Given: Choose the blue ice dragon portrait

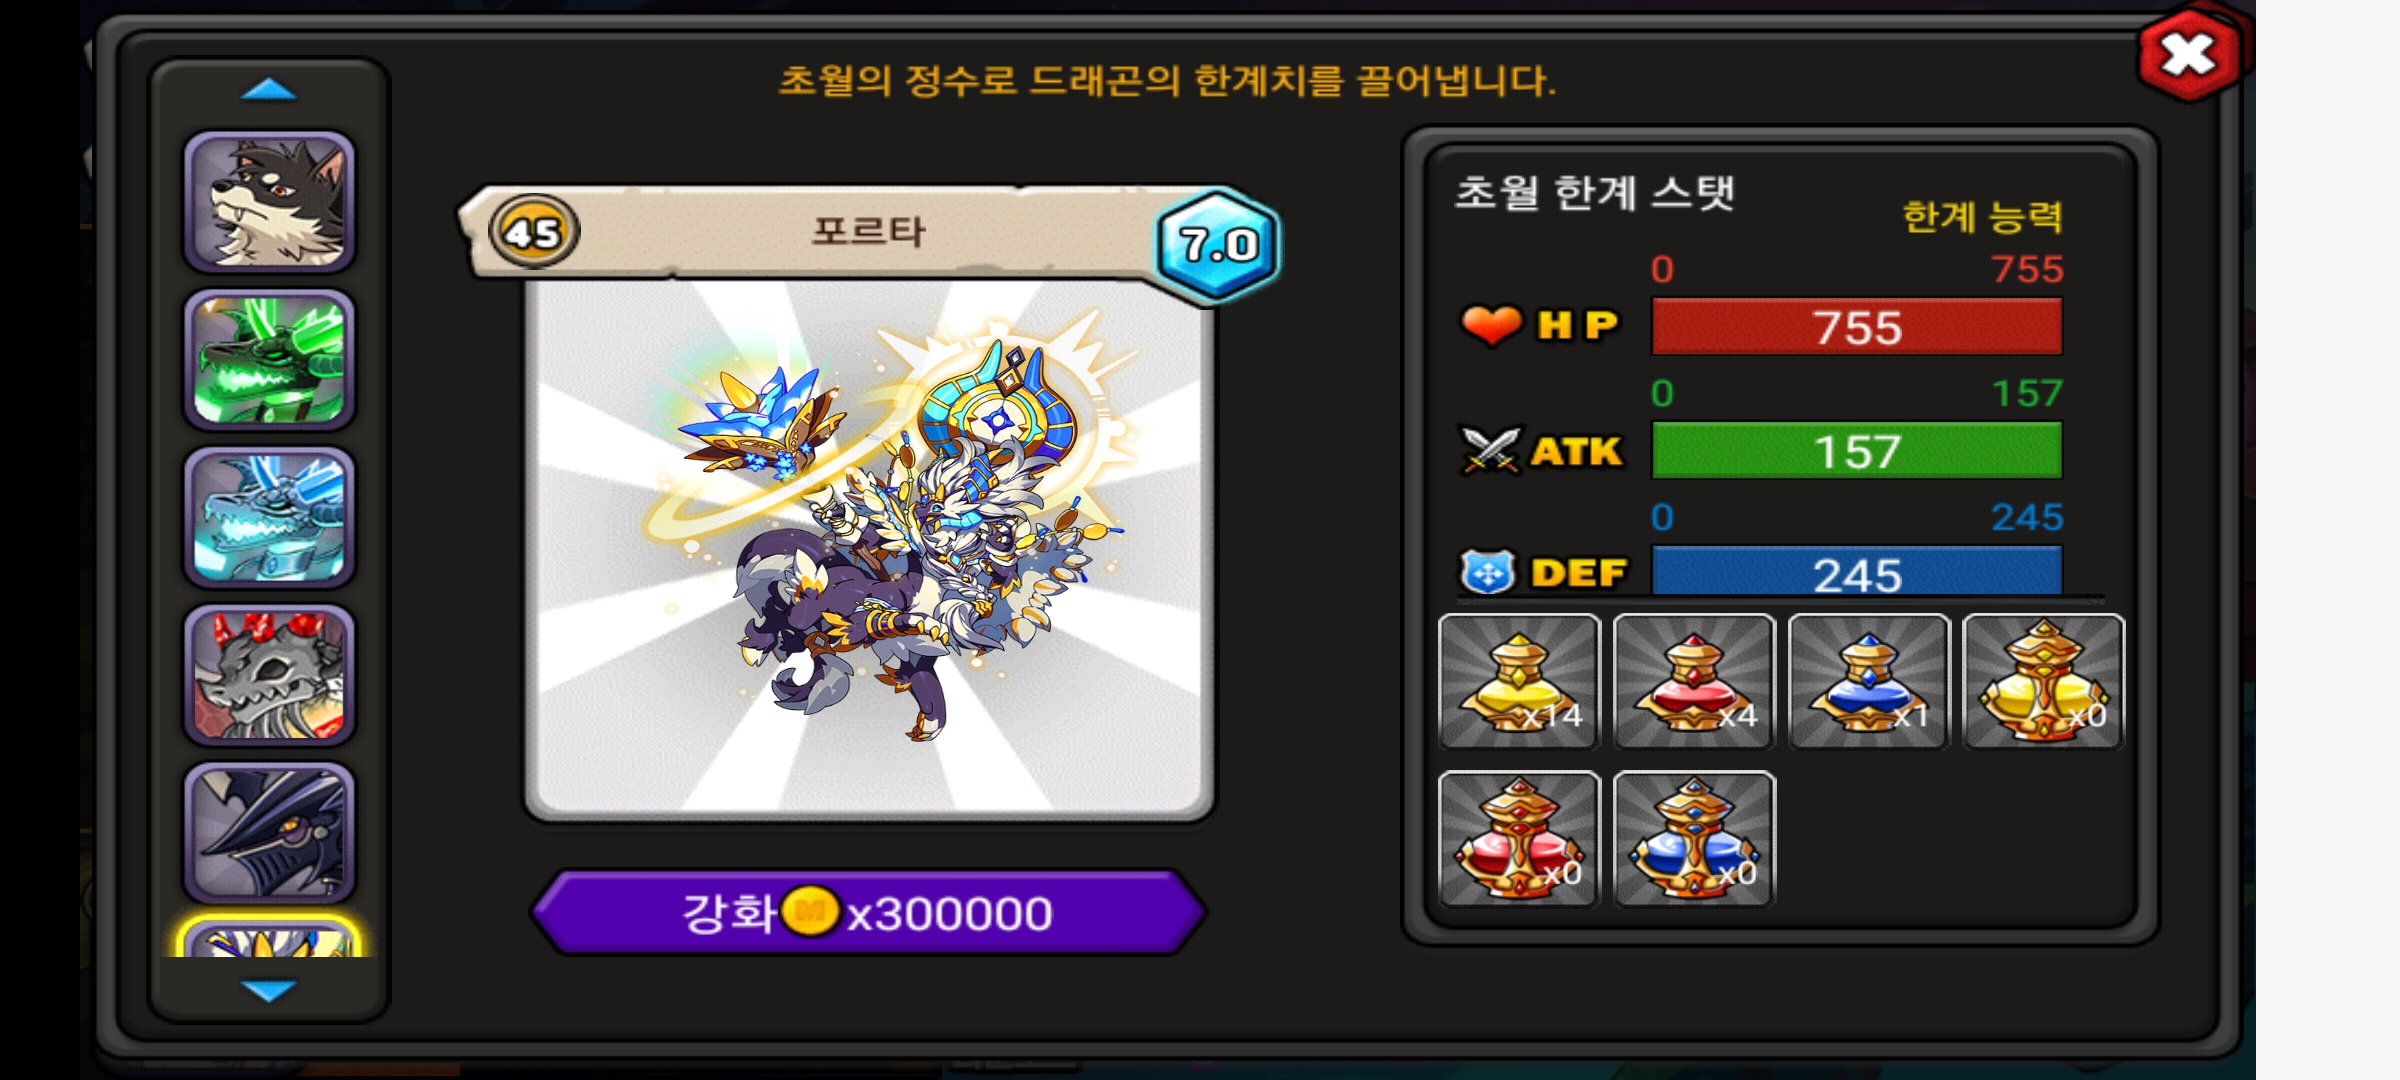Looking at the screenshot, I should 269,518.
